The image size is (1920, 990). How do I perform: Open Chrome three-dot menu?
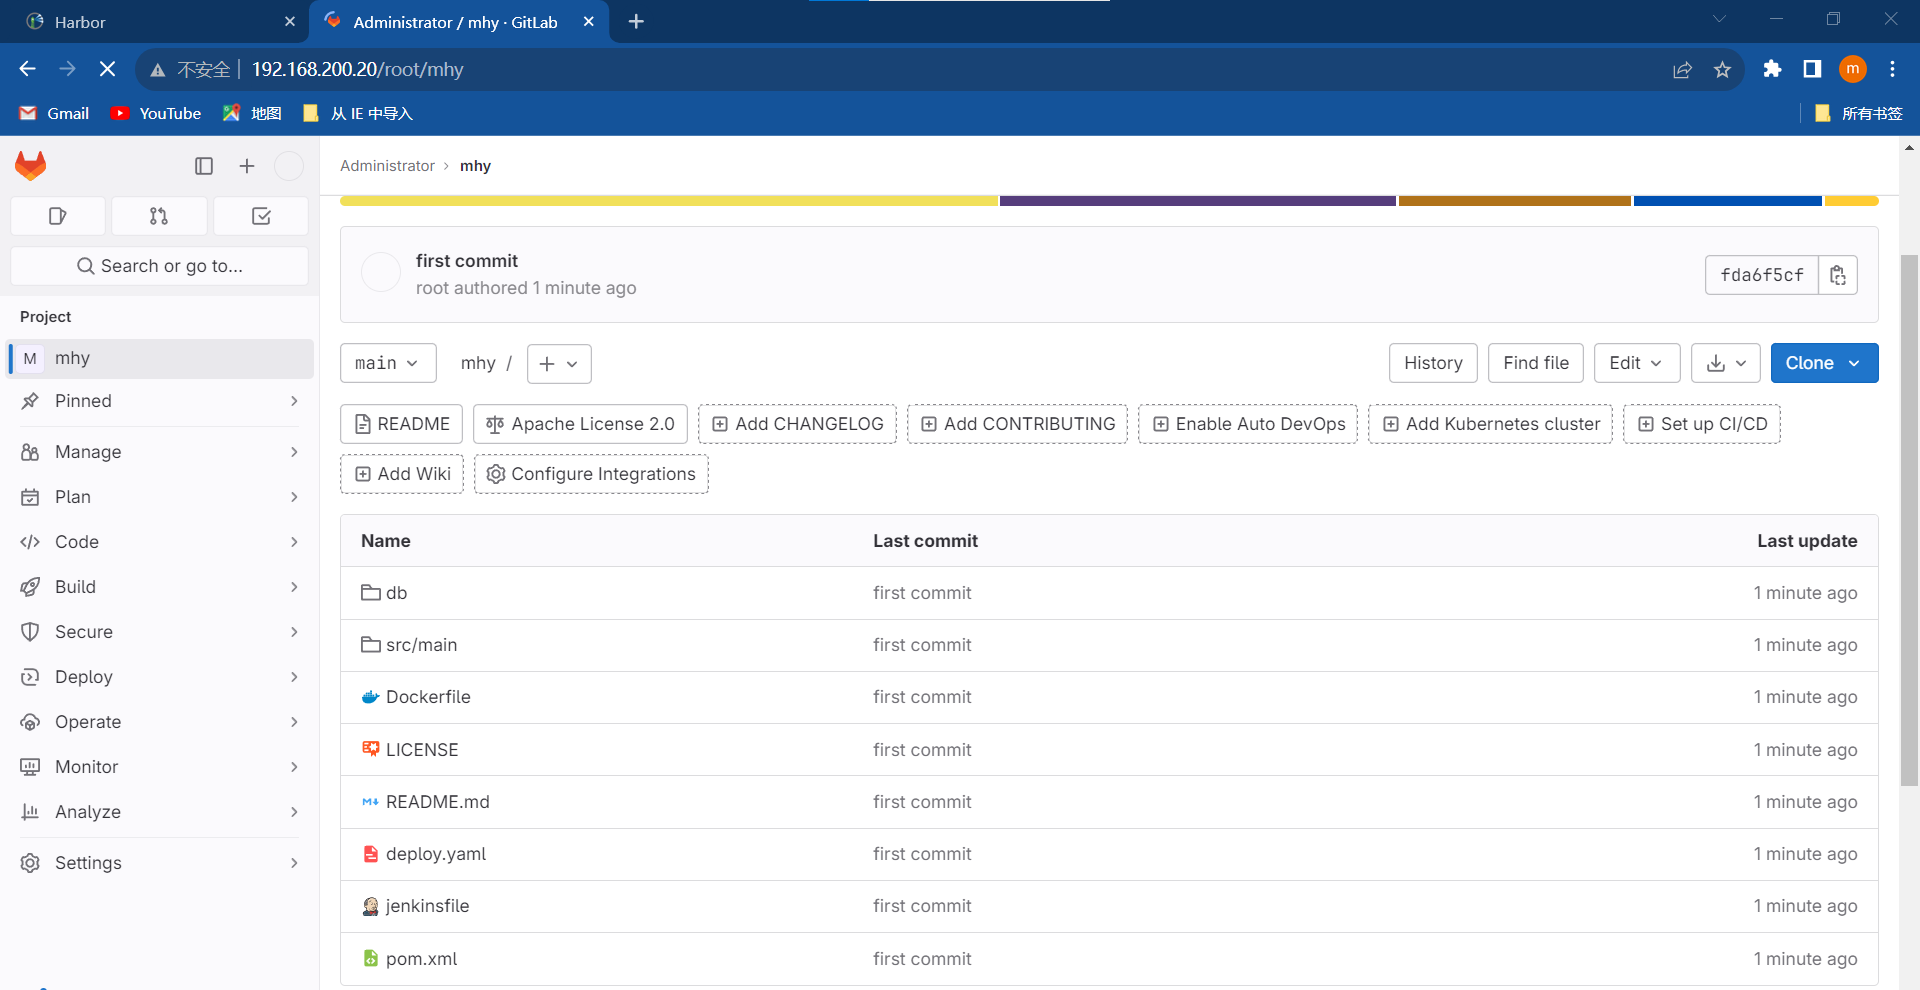click(1892, 69)
